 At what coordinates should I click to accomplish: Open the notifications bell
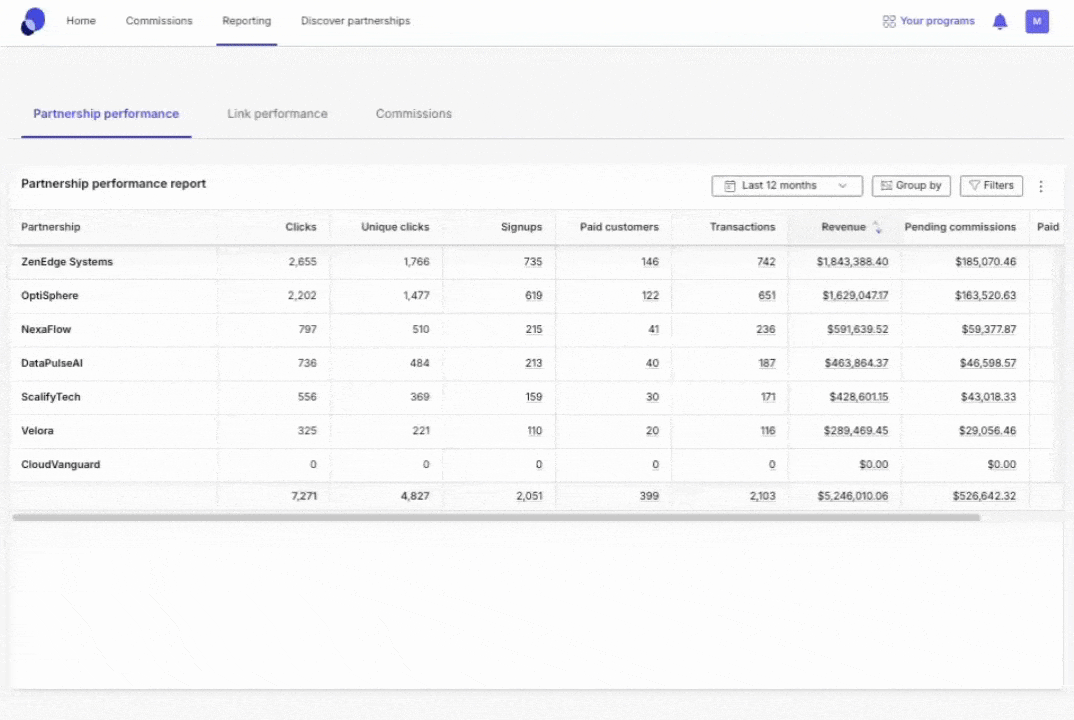click(1000, 21)
